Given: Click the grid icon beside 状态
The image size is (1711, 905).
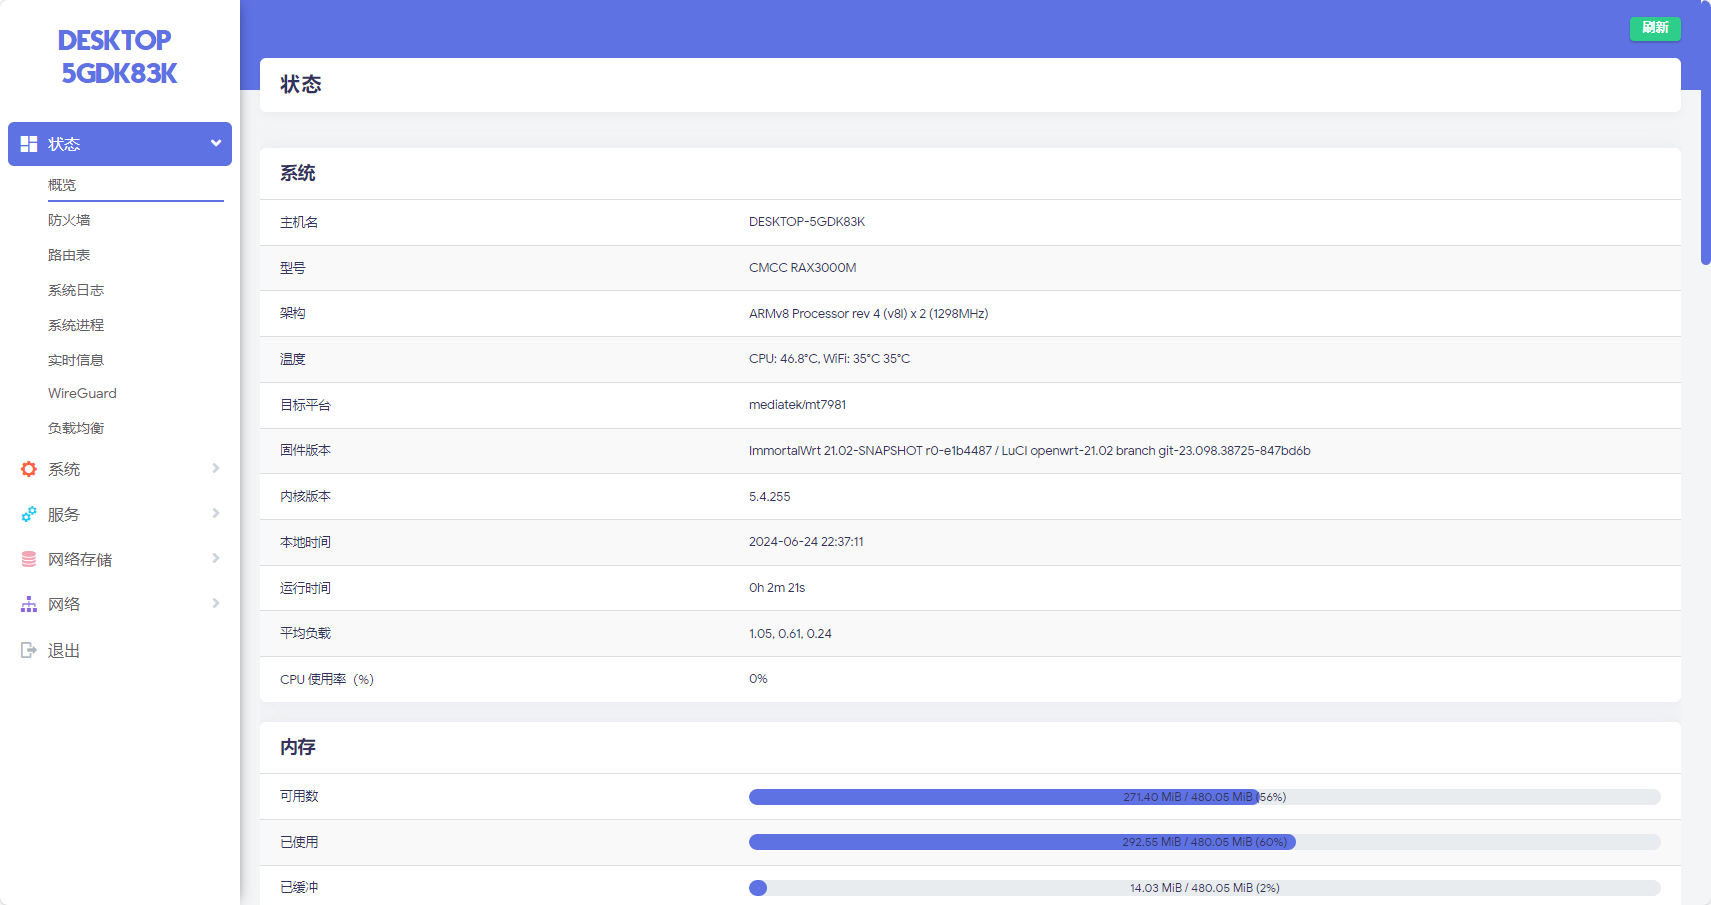Looking at the screenshot, I should click(x=29, y=144).
